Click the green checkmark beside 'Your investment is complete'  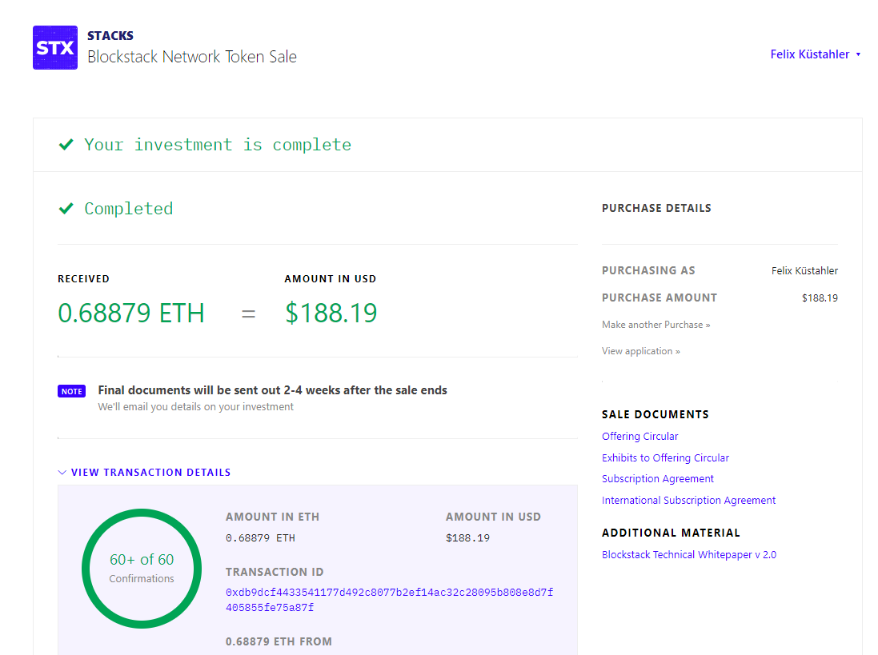(x=66, y=145)
